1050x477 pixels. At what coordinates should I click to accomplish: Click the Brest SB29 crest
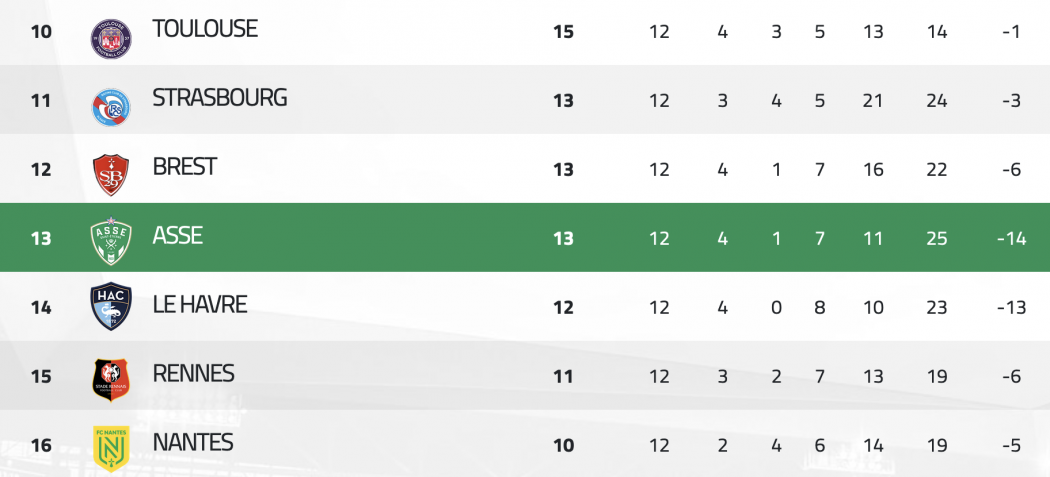111,175
